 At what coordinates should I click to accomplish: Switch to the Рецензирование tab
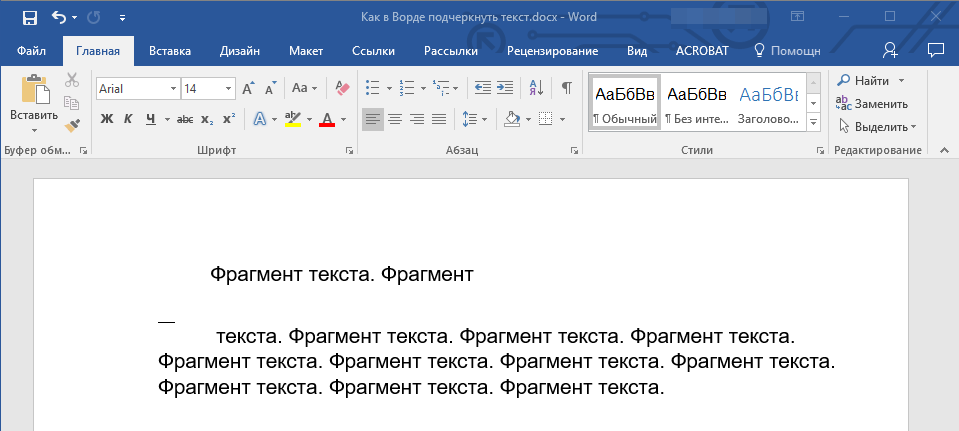click(552, 50)
